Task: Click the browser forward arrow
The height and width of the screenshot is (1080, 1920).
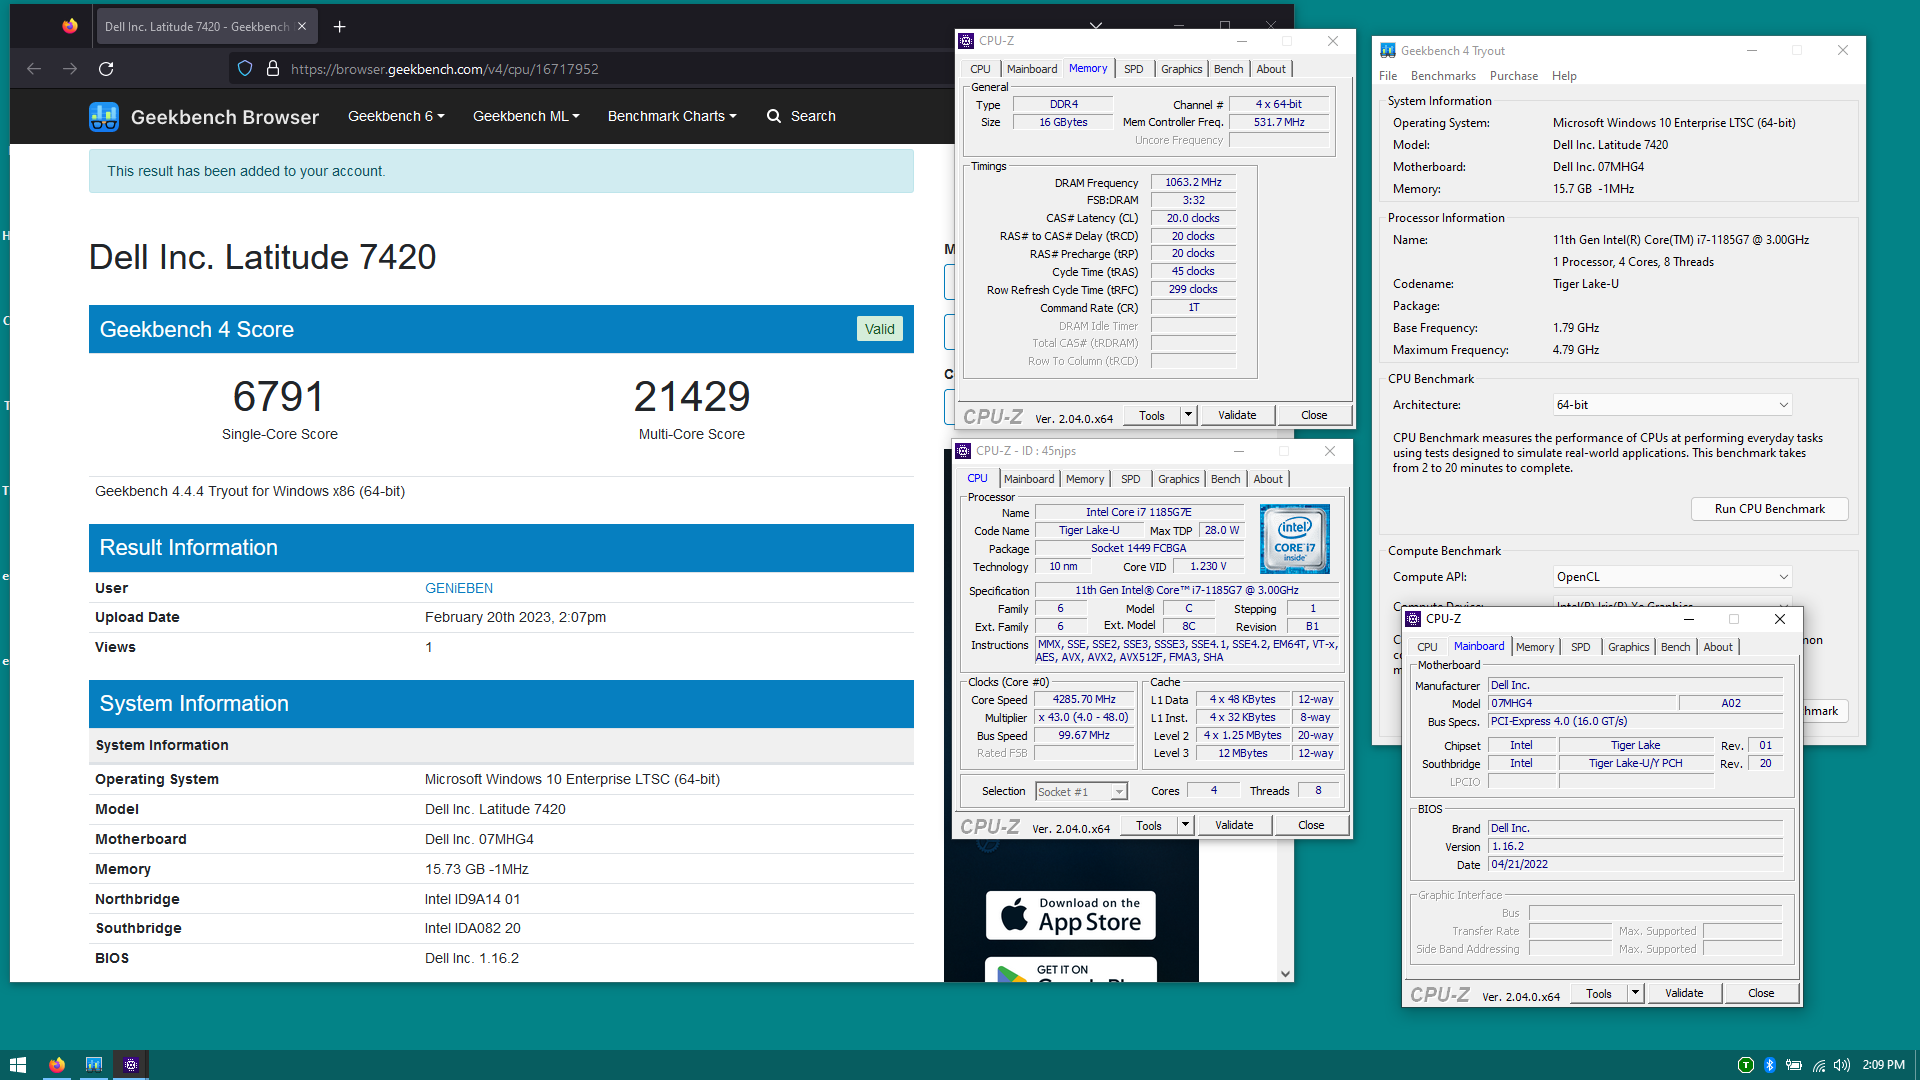Action: click(x=70, y=69)
